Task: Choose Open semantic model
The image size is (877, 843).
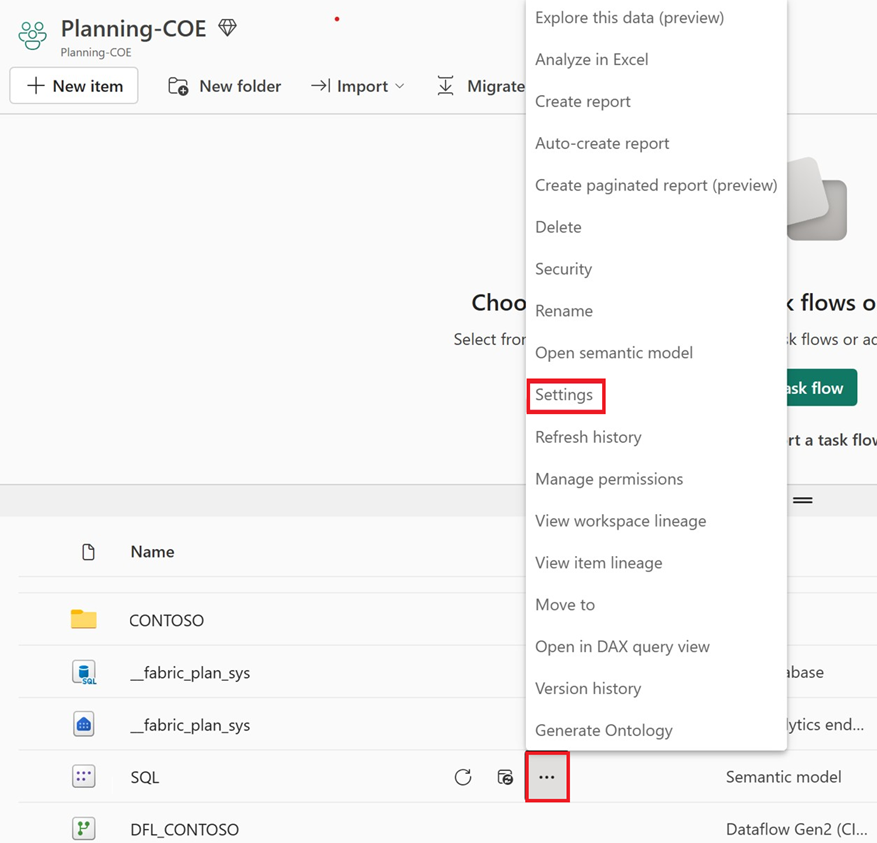Action: pos(614,353)
